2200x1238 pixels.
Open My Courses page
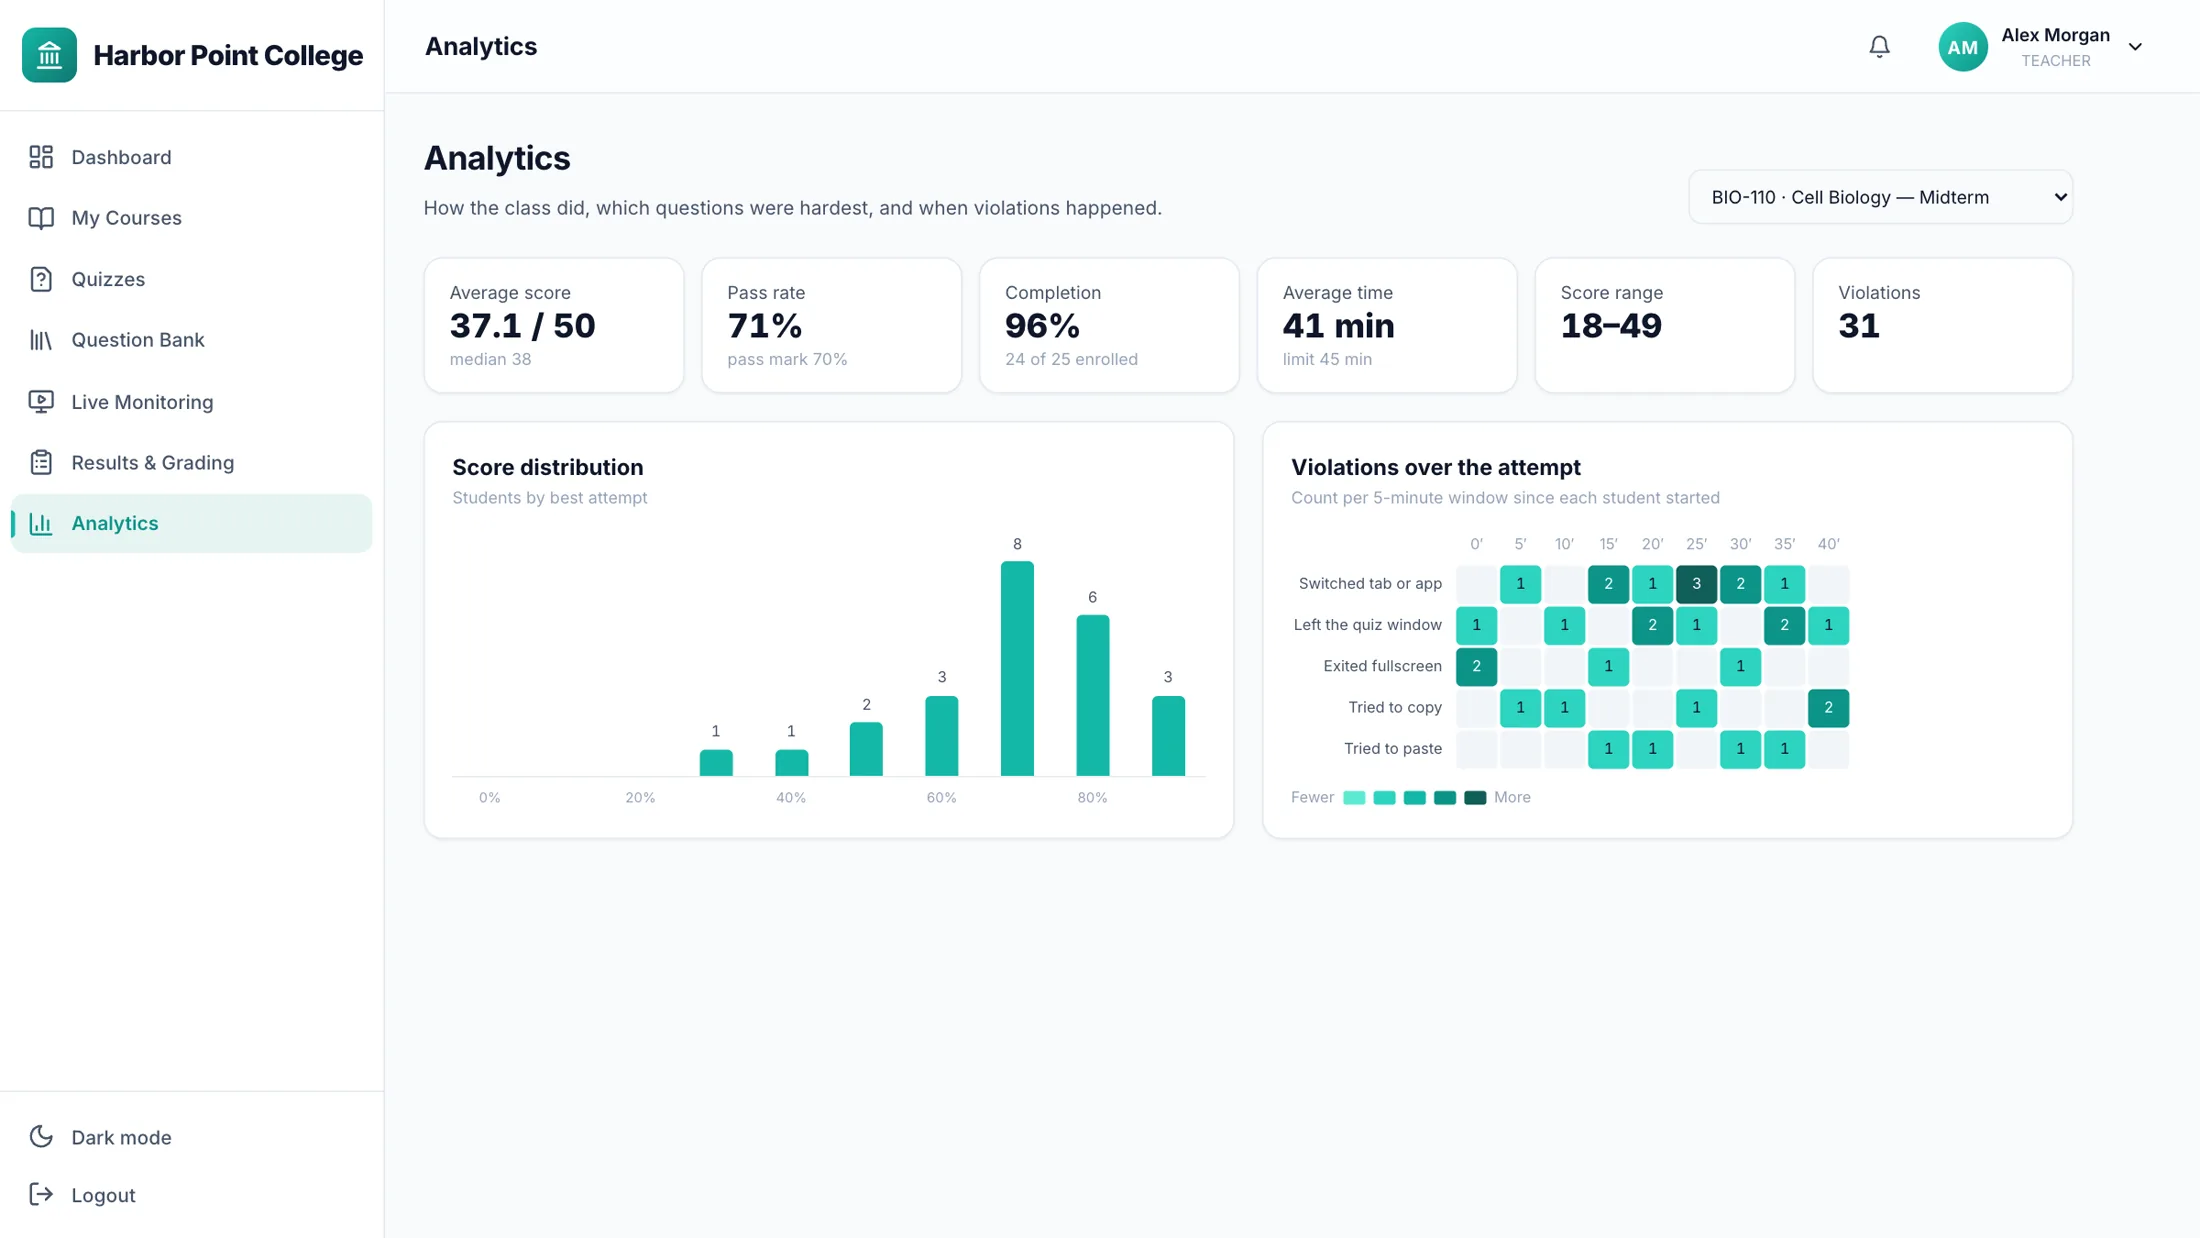[x=192, y=218]
